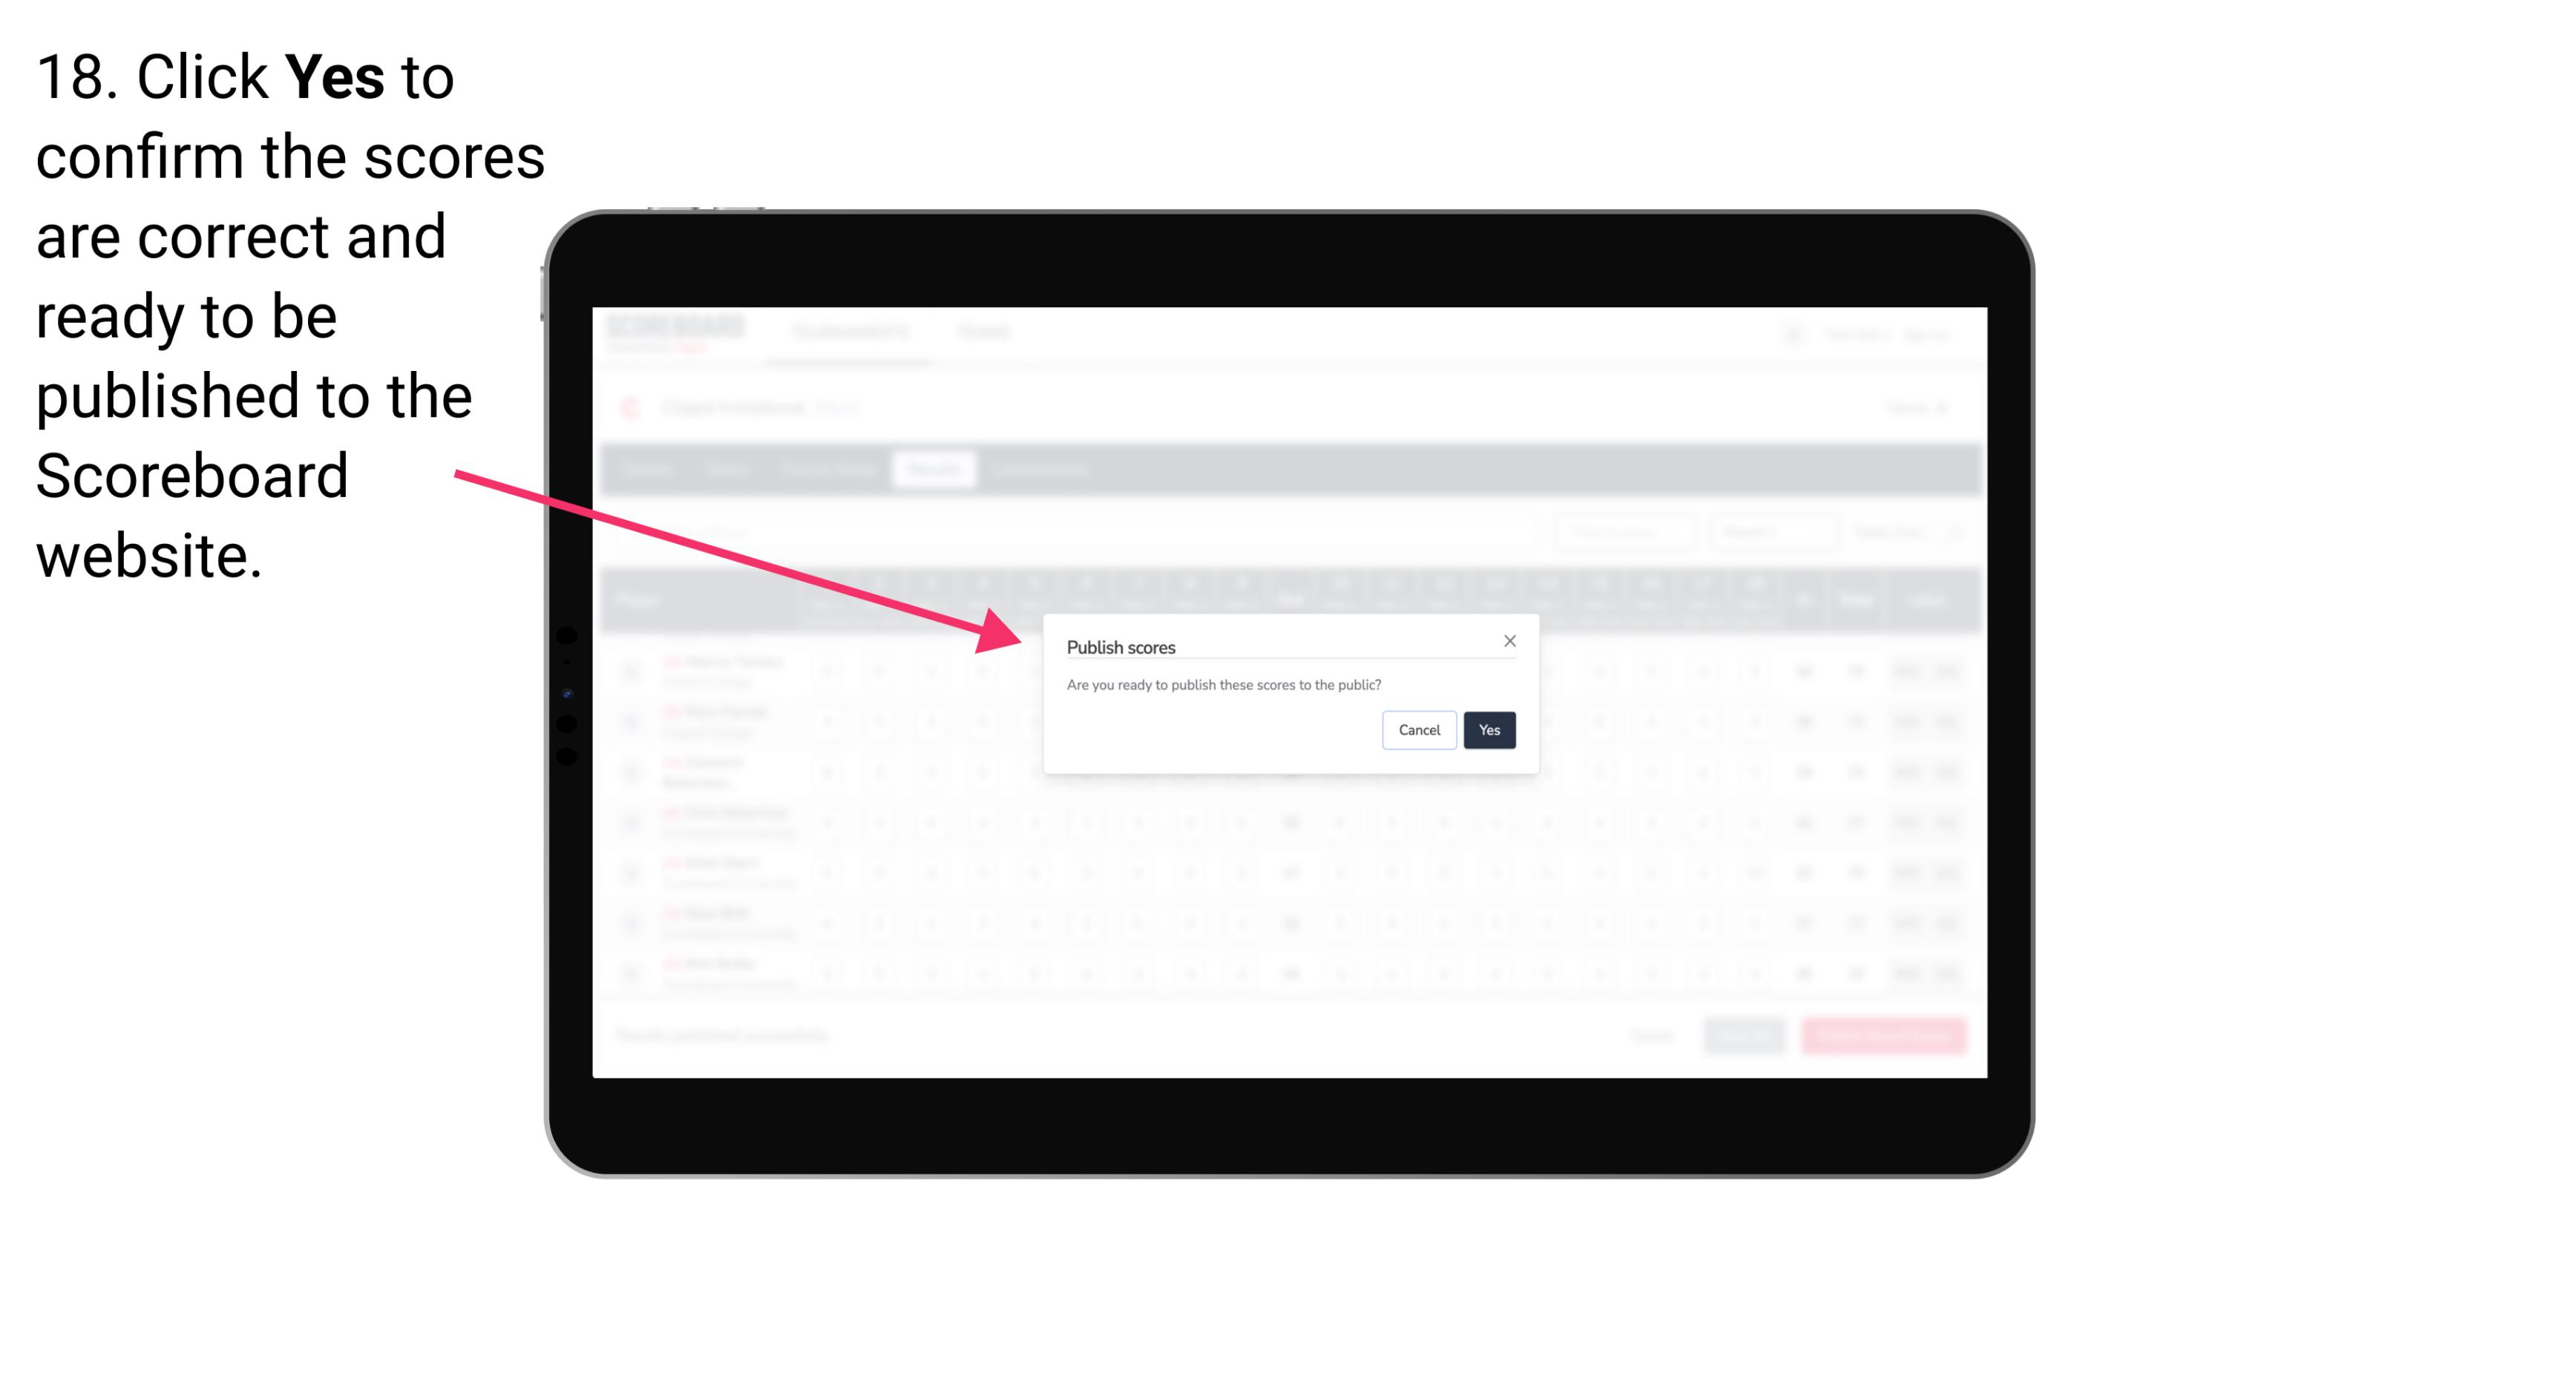Close the Publish scores dialog
The image size is (2576, 1386).
[1506, 642]
